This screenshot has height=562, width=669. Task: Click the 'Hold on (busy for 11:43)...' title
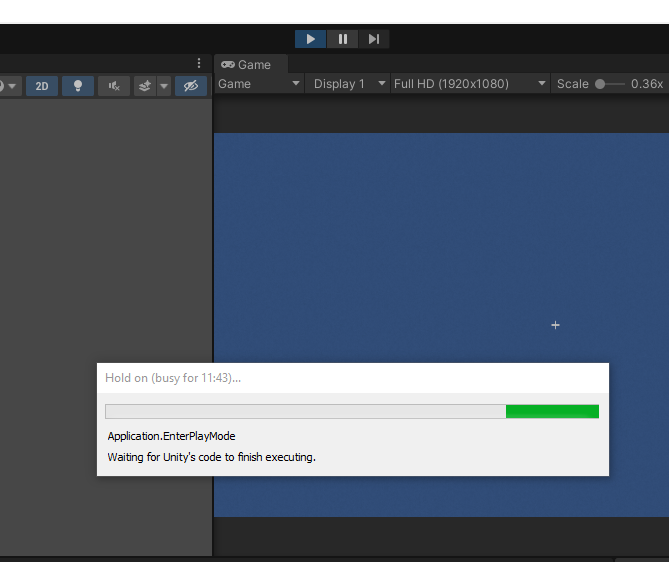click(x=173, y=378)
